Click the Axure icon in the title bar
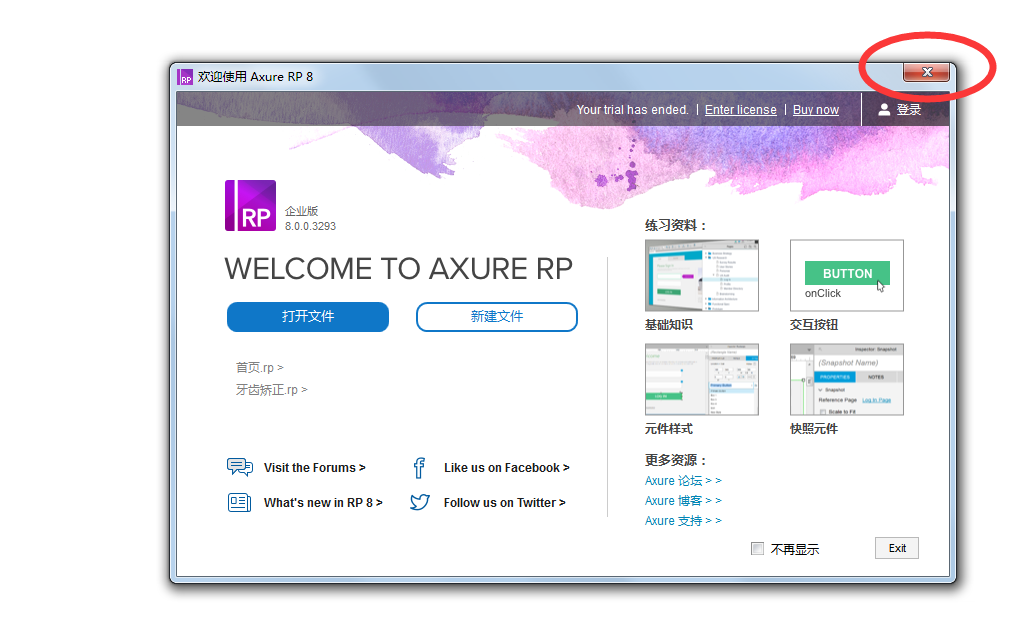This screenshot has height=642, width=1025. [x=186, y=77]
